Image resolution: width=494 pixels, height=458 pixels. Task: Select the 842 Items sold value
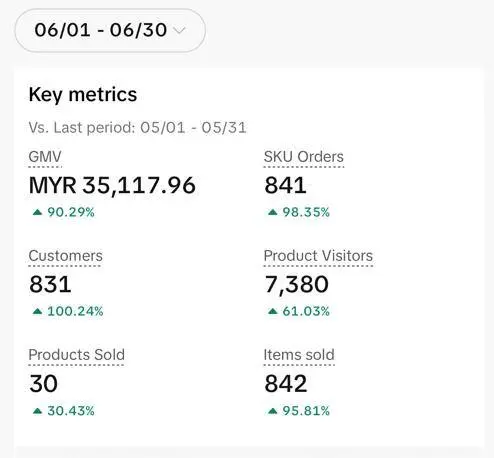click(x=286, y=384)
